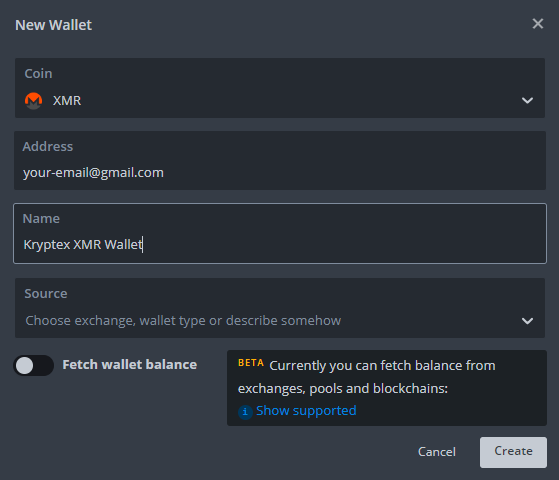Open the Source field placeholder text
559x480 pixels.
coord(183,321)
